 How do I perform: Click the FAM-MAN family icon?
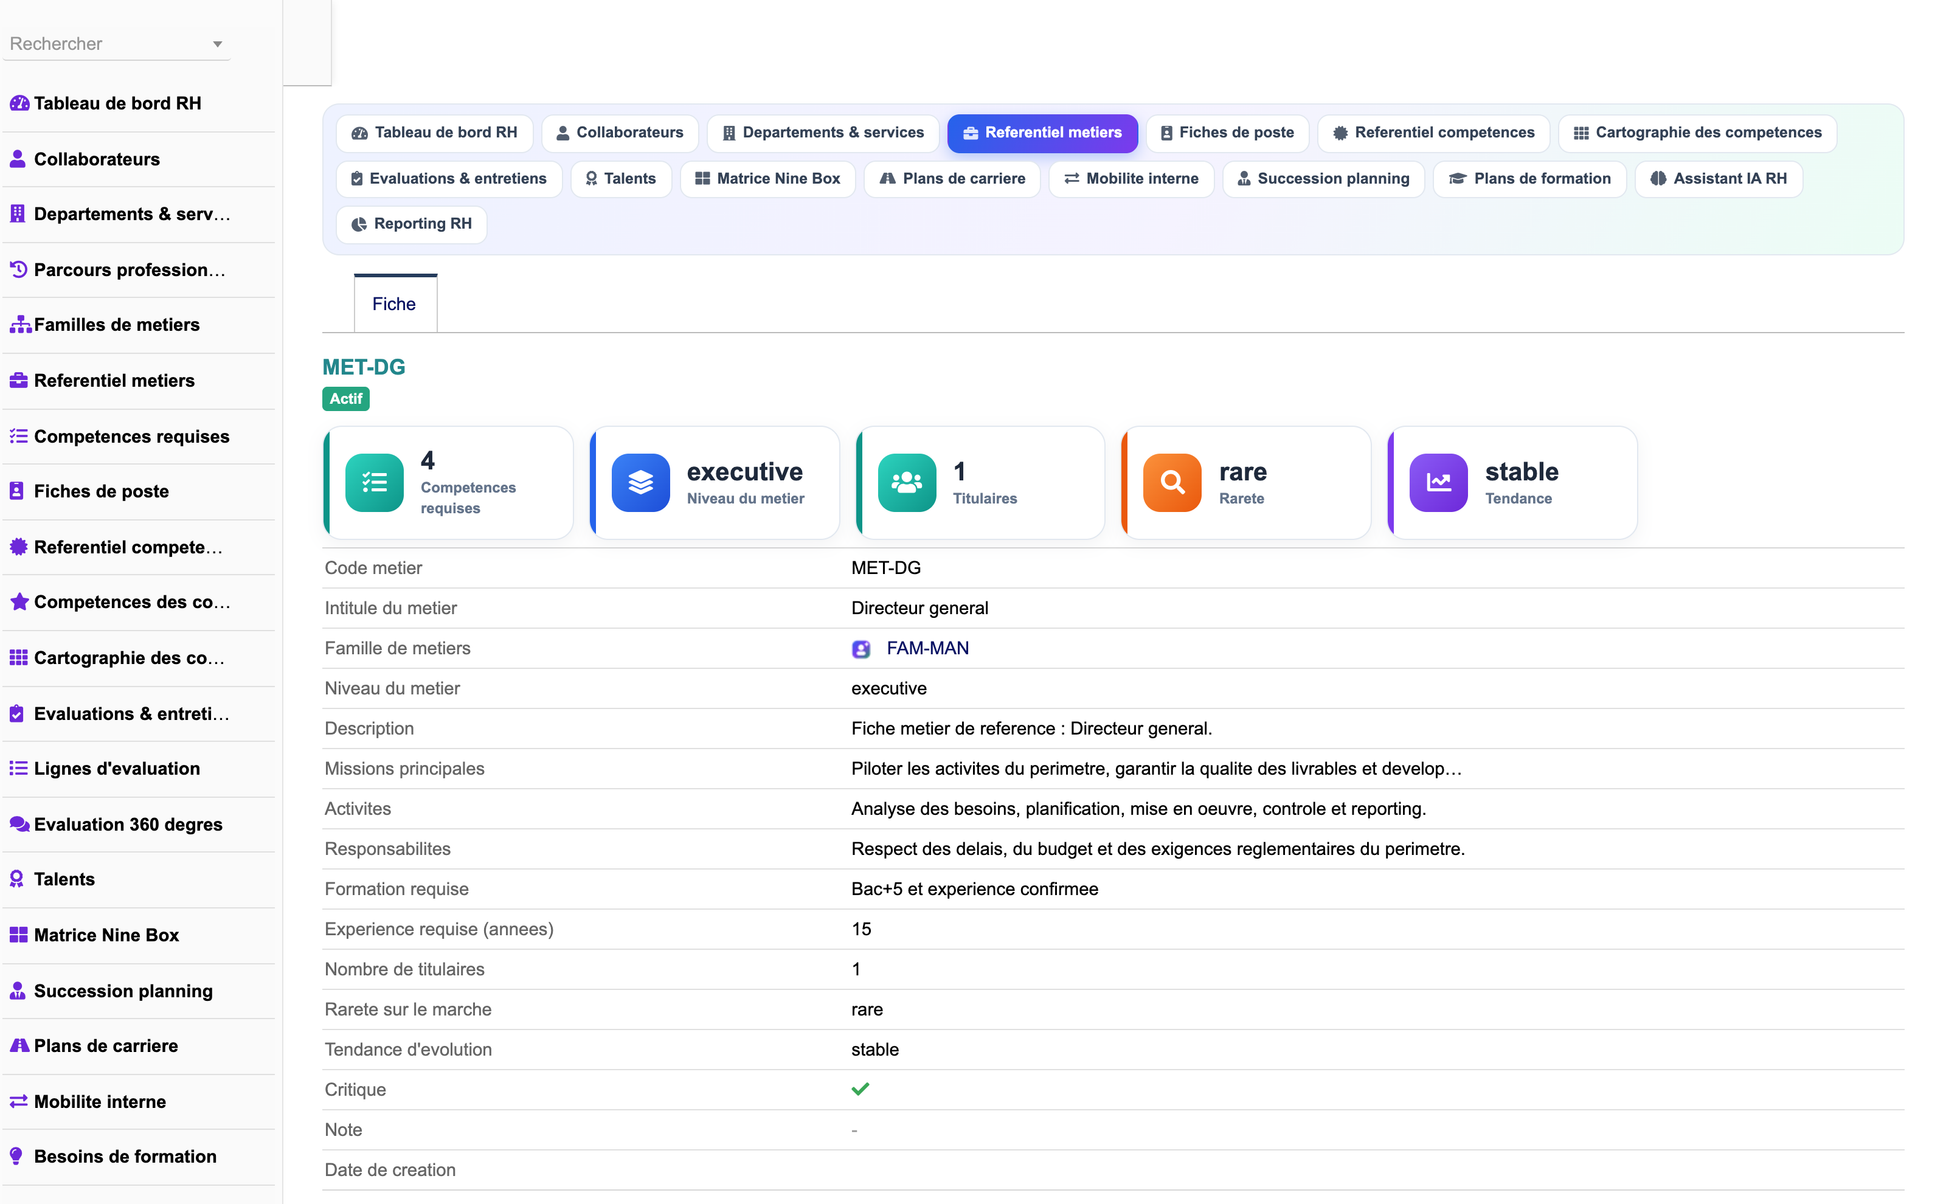pos(861,649)
